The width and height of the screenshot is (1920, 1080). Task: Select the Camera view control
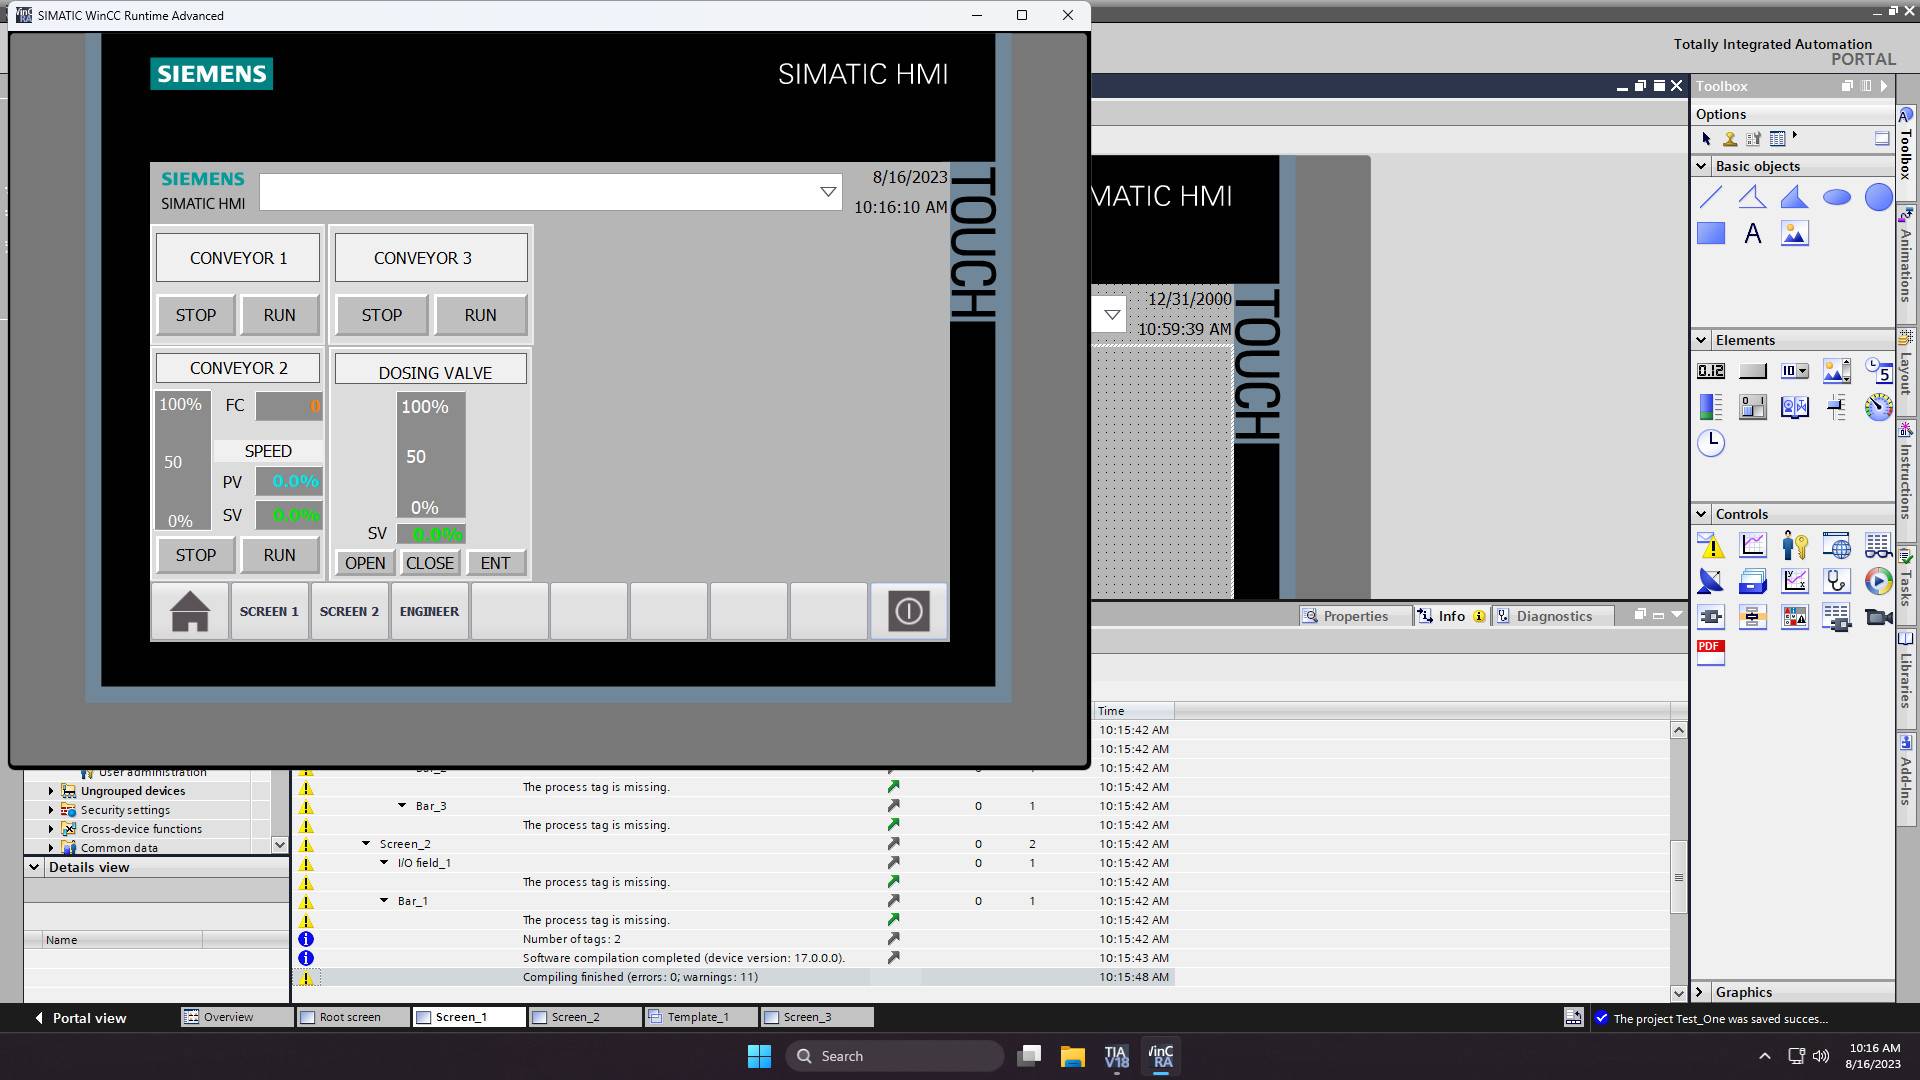tap(1879, 617)
